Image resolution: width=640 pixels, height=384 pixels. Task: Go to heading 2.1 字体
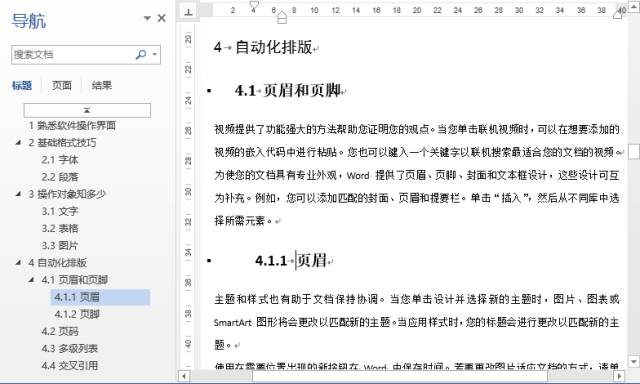pyautogui.click(x=60, y=160)
